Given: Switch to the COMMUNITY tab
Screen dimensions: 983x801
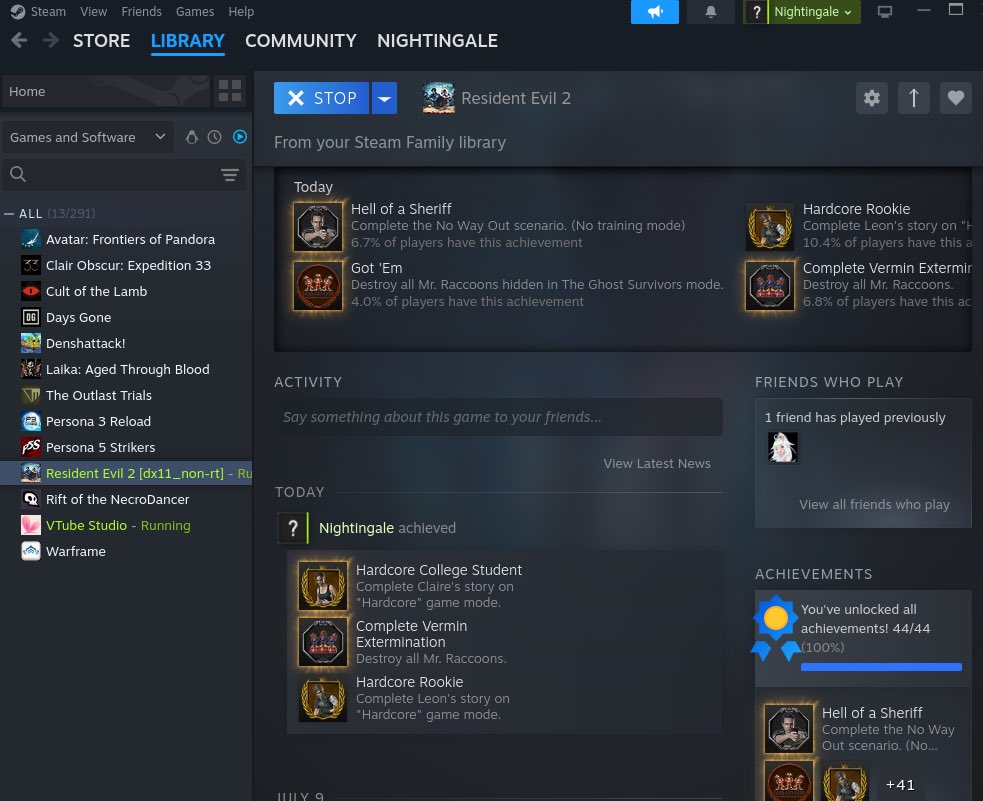Looking at the screenshot, I should pos(301,41).
